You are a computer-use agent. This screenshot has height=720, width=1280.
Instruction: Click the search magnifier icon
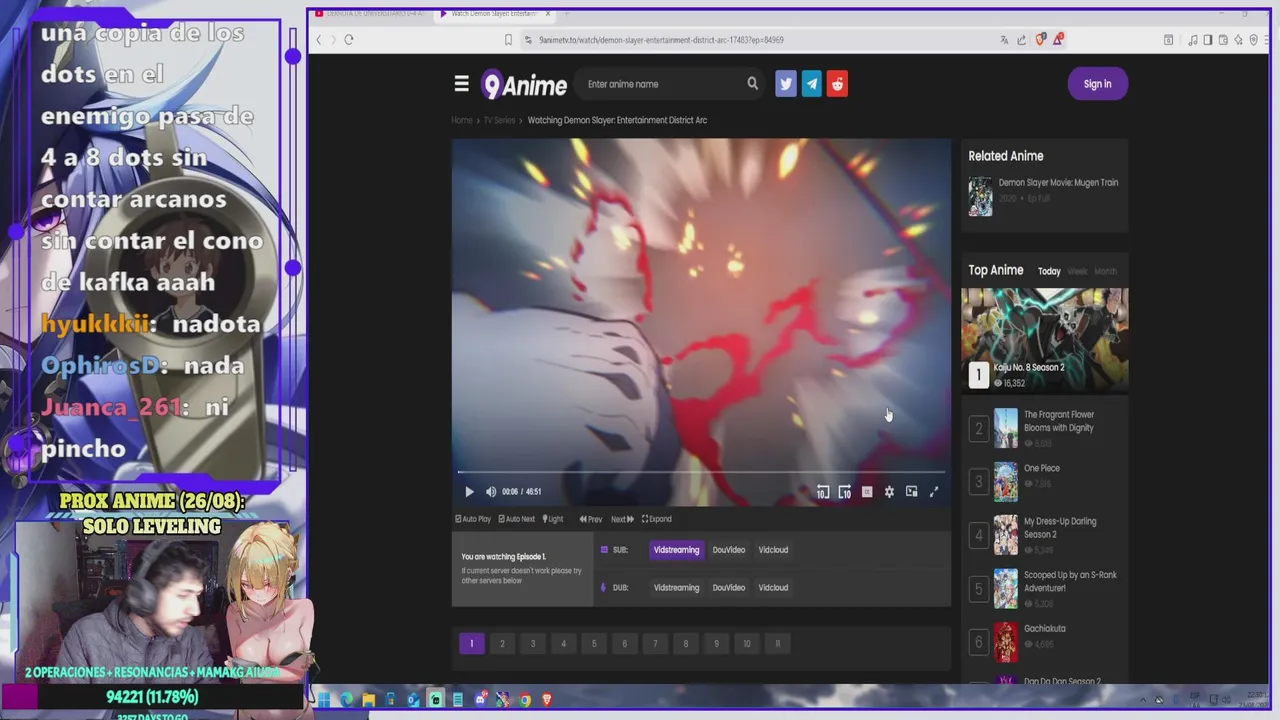[752, 84]
